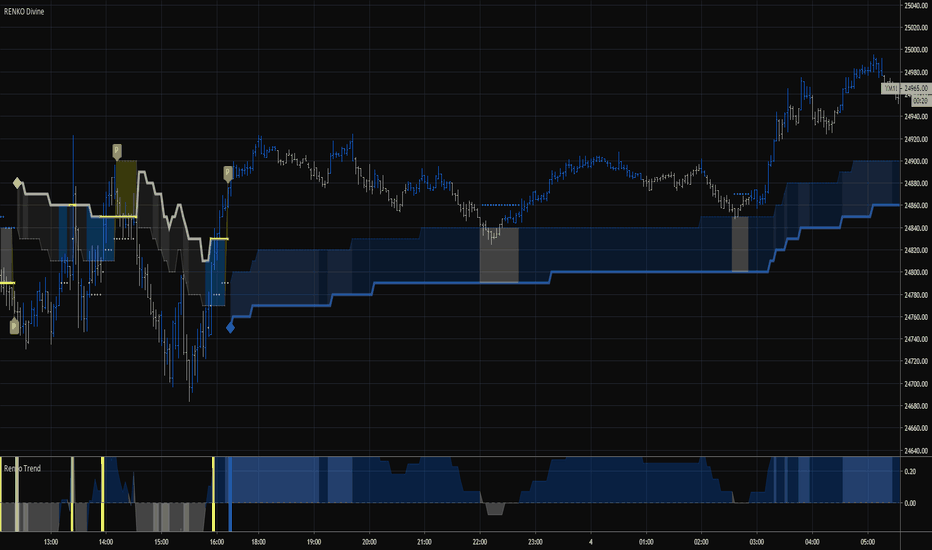The height and width of the screenshot is (550, 932).
Task: Click the 0.00 Renko Trend scale value
Action: click(x=910, y=503)
